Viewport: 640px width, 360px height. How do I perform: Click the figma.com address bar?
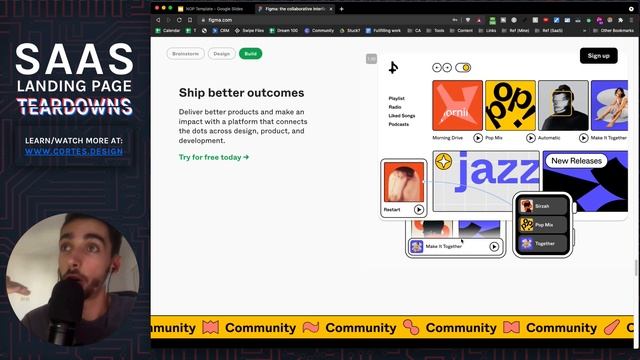[x=322, y=20]
